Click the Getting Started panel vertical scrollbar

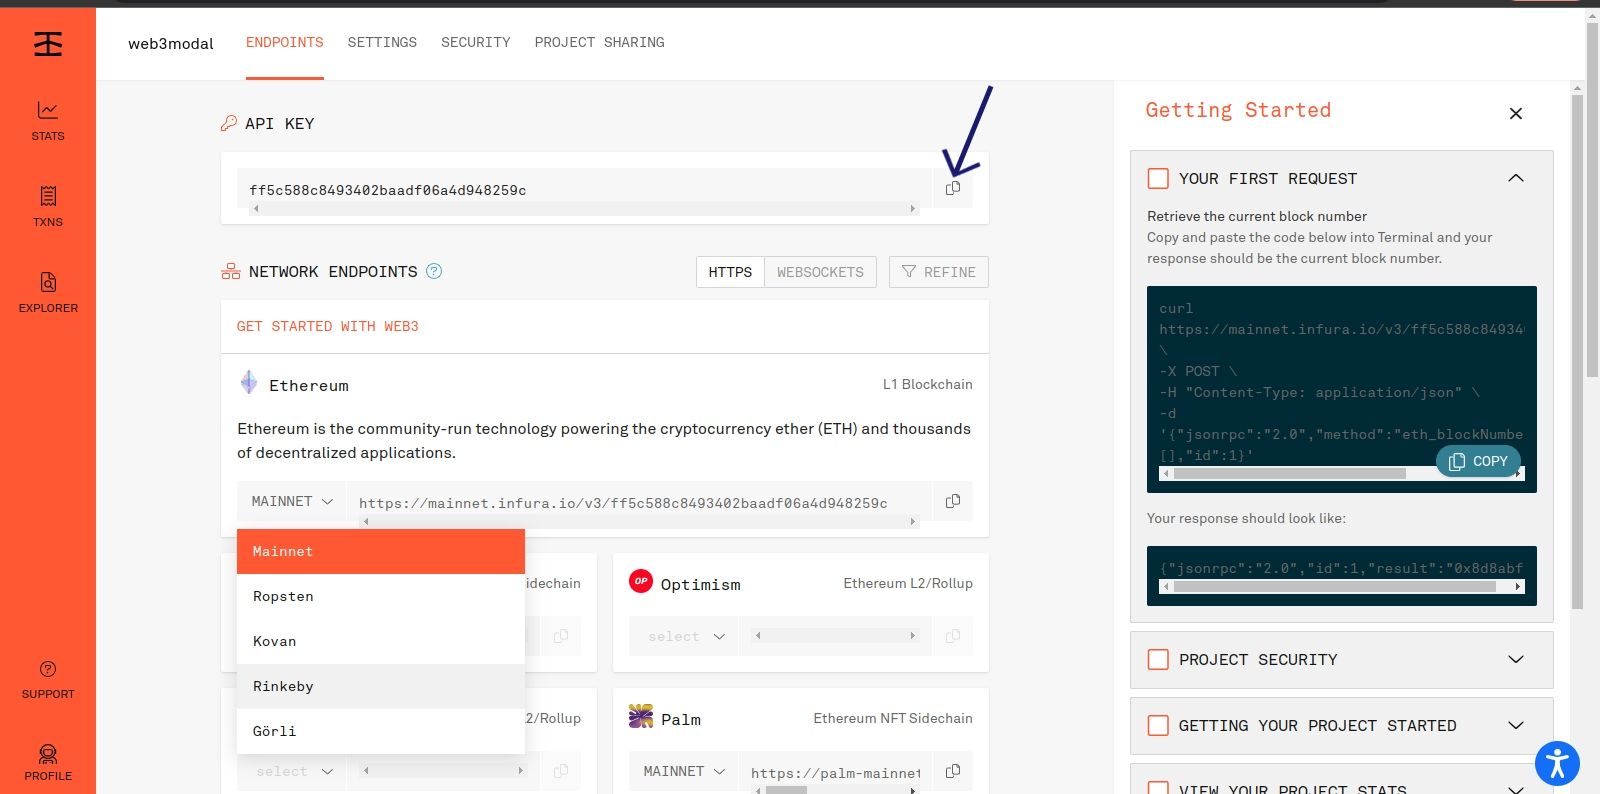point(1577,350)
